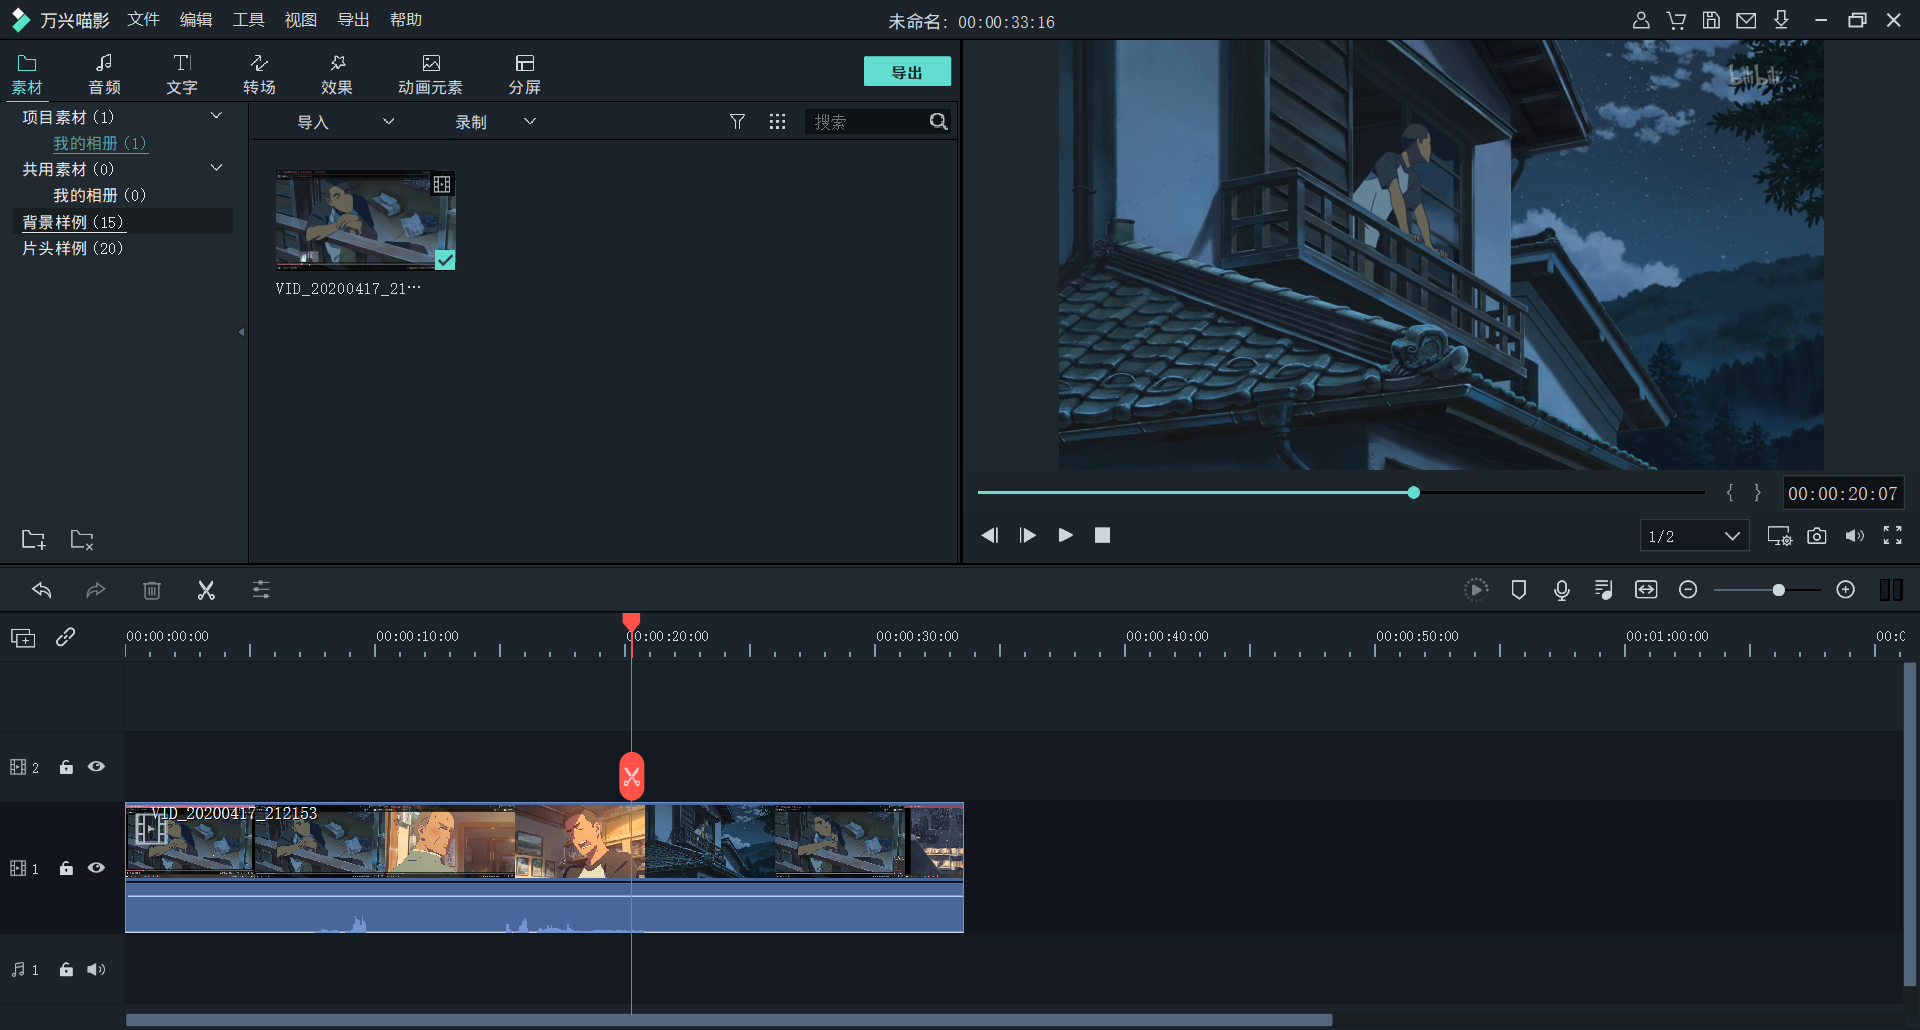
Task: Mute audio track 1 speaker icon
Action: coord(96,969)
